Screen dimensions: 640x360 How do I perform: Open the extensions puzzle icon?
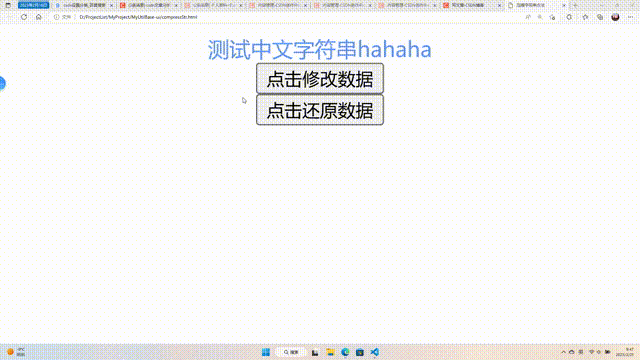click(569, 17)
